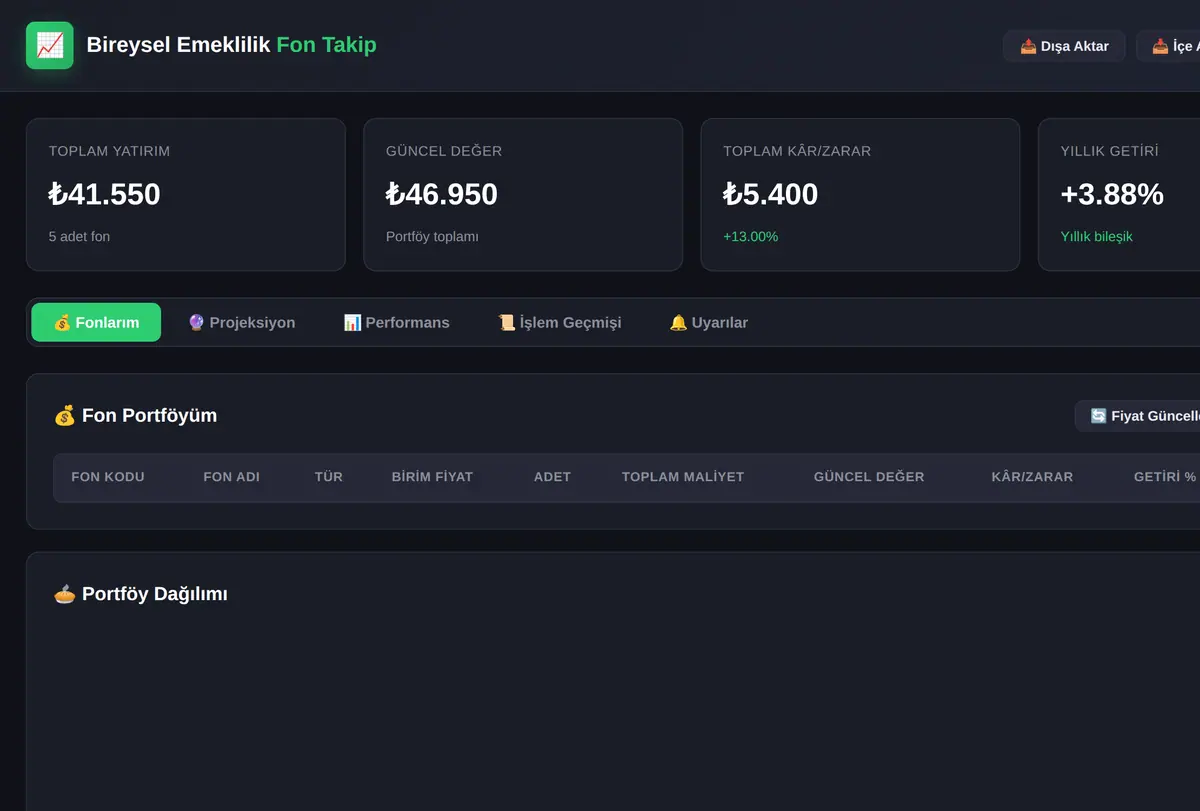Viewport: 1200px width, 811px height.
Task: Click the Fiyat Güncelle refresh button
Action: 1137,416
